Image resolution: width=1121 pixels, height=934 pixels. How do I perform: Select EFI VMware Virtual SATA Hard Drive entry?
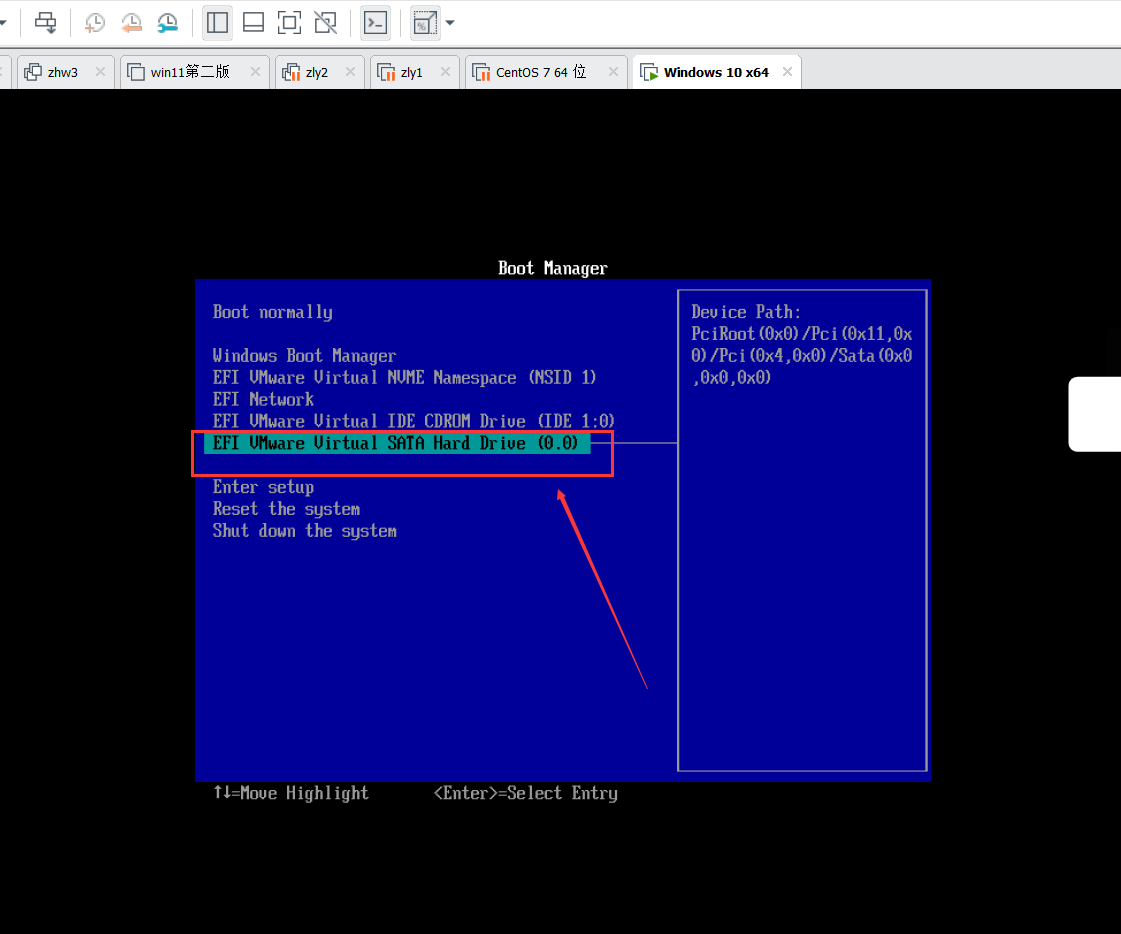coord(397,443)
